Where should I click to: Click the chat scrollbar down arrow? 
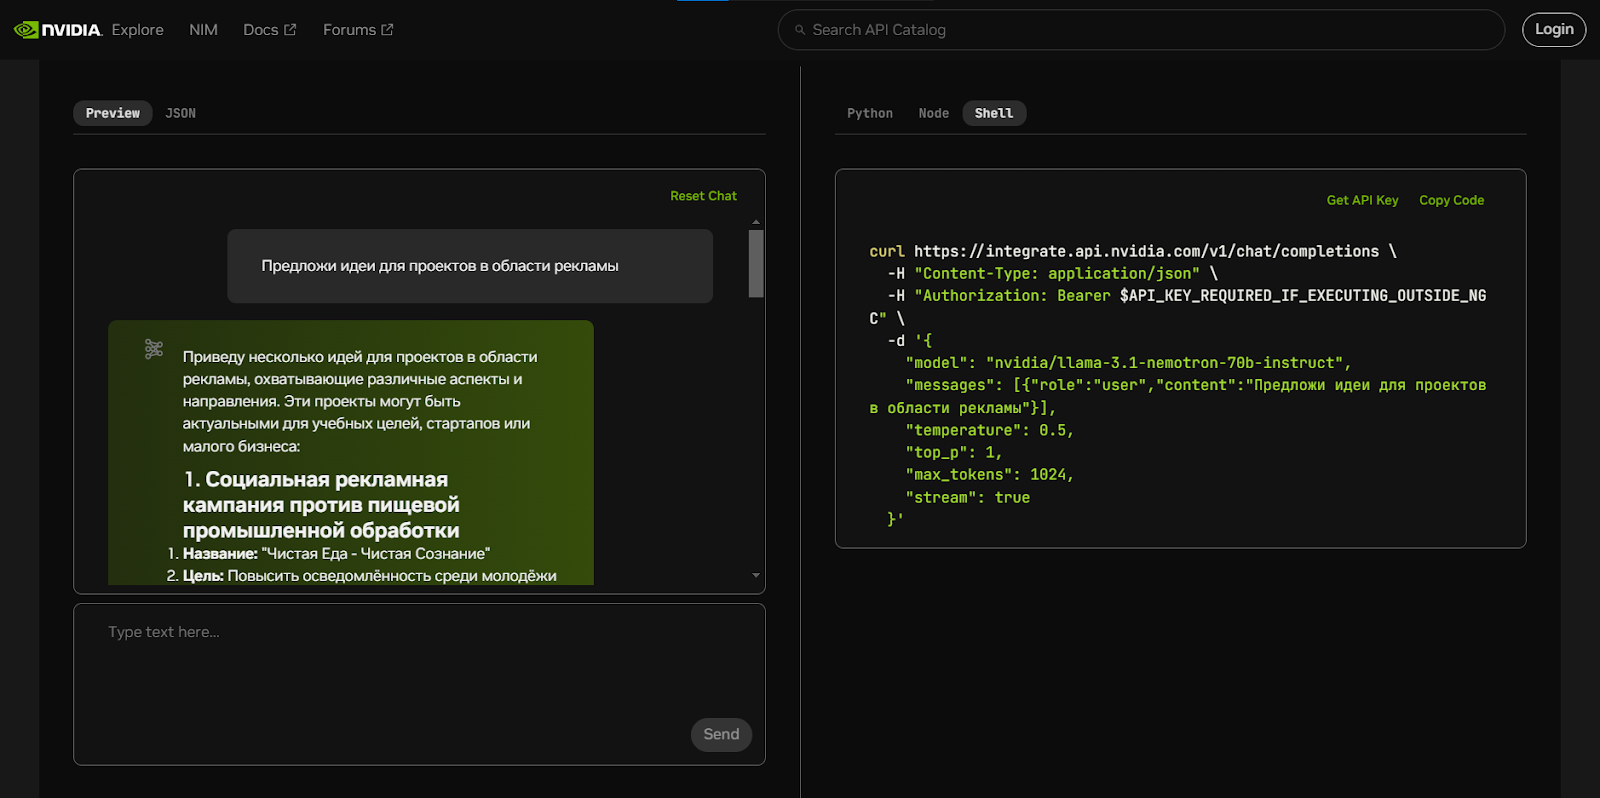pos(756,575)
